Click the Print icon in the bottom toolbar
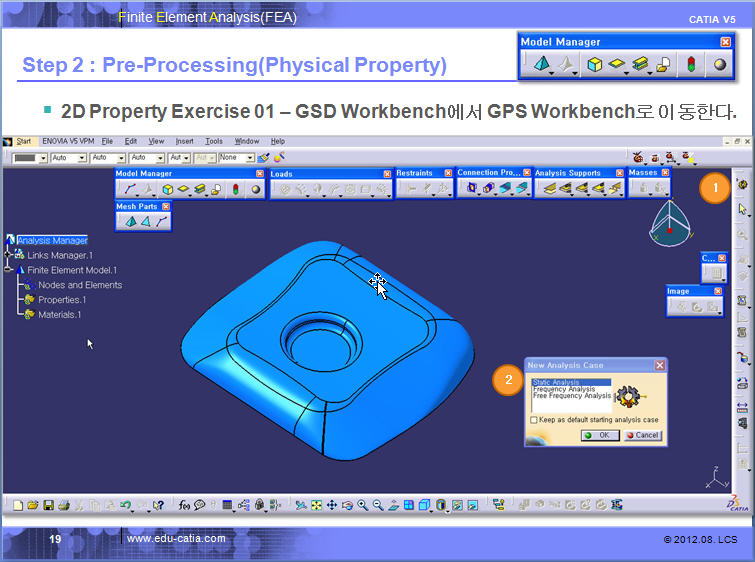 pyautogui.click(x=64, y=505)
